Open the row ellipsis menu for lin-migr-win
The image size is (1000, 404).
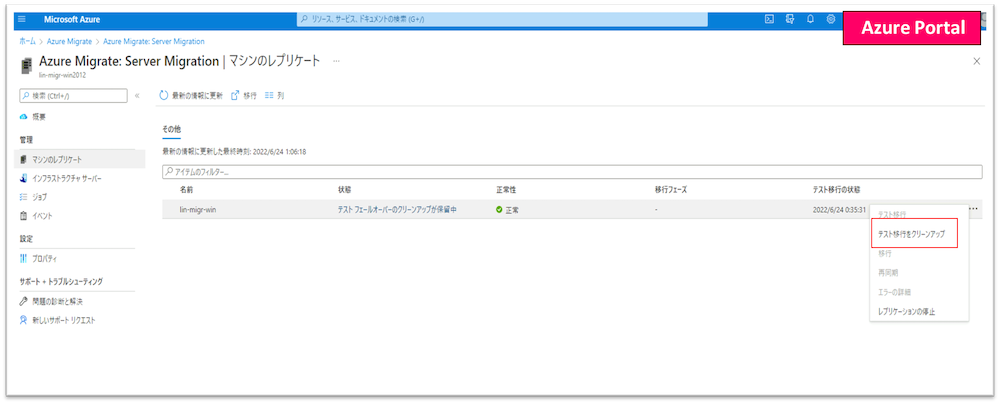[x=973, y=209]
